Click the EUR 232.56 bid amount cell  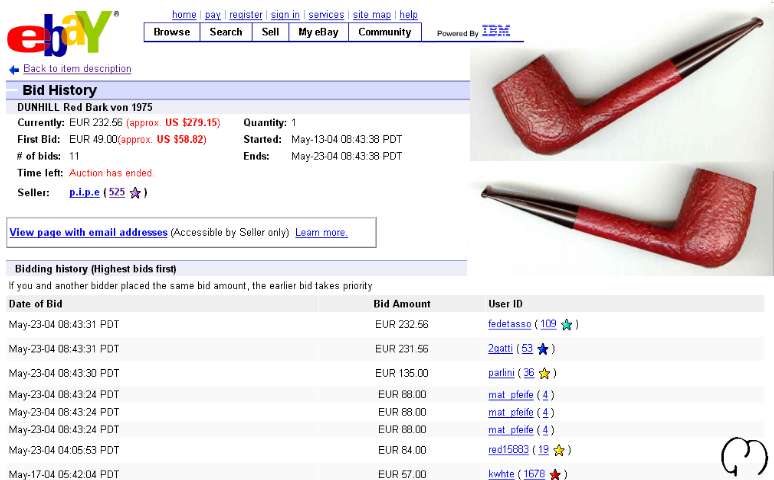tap(402, 324)
